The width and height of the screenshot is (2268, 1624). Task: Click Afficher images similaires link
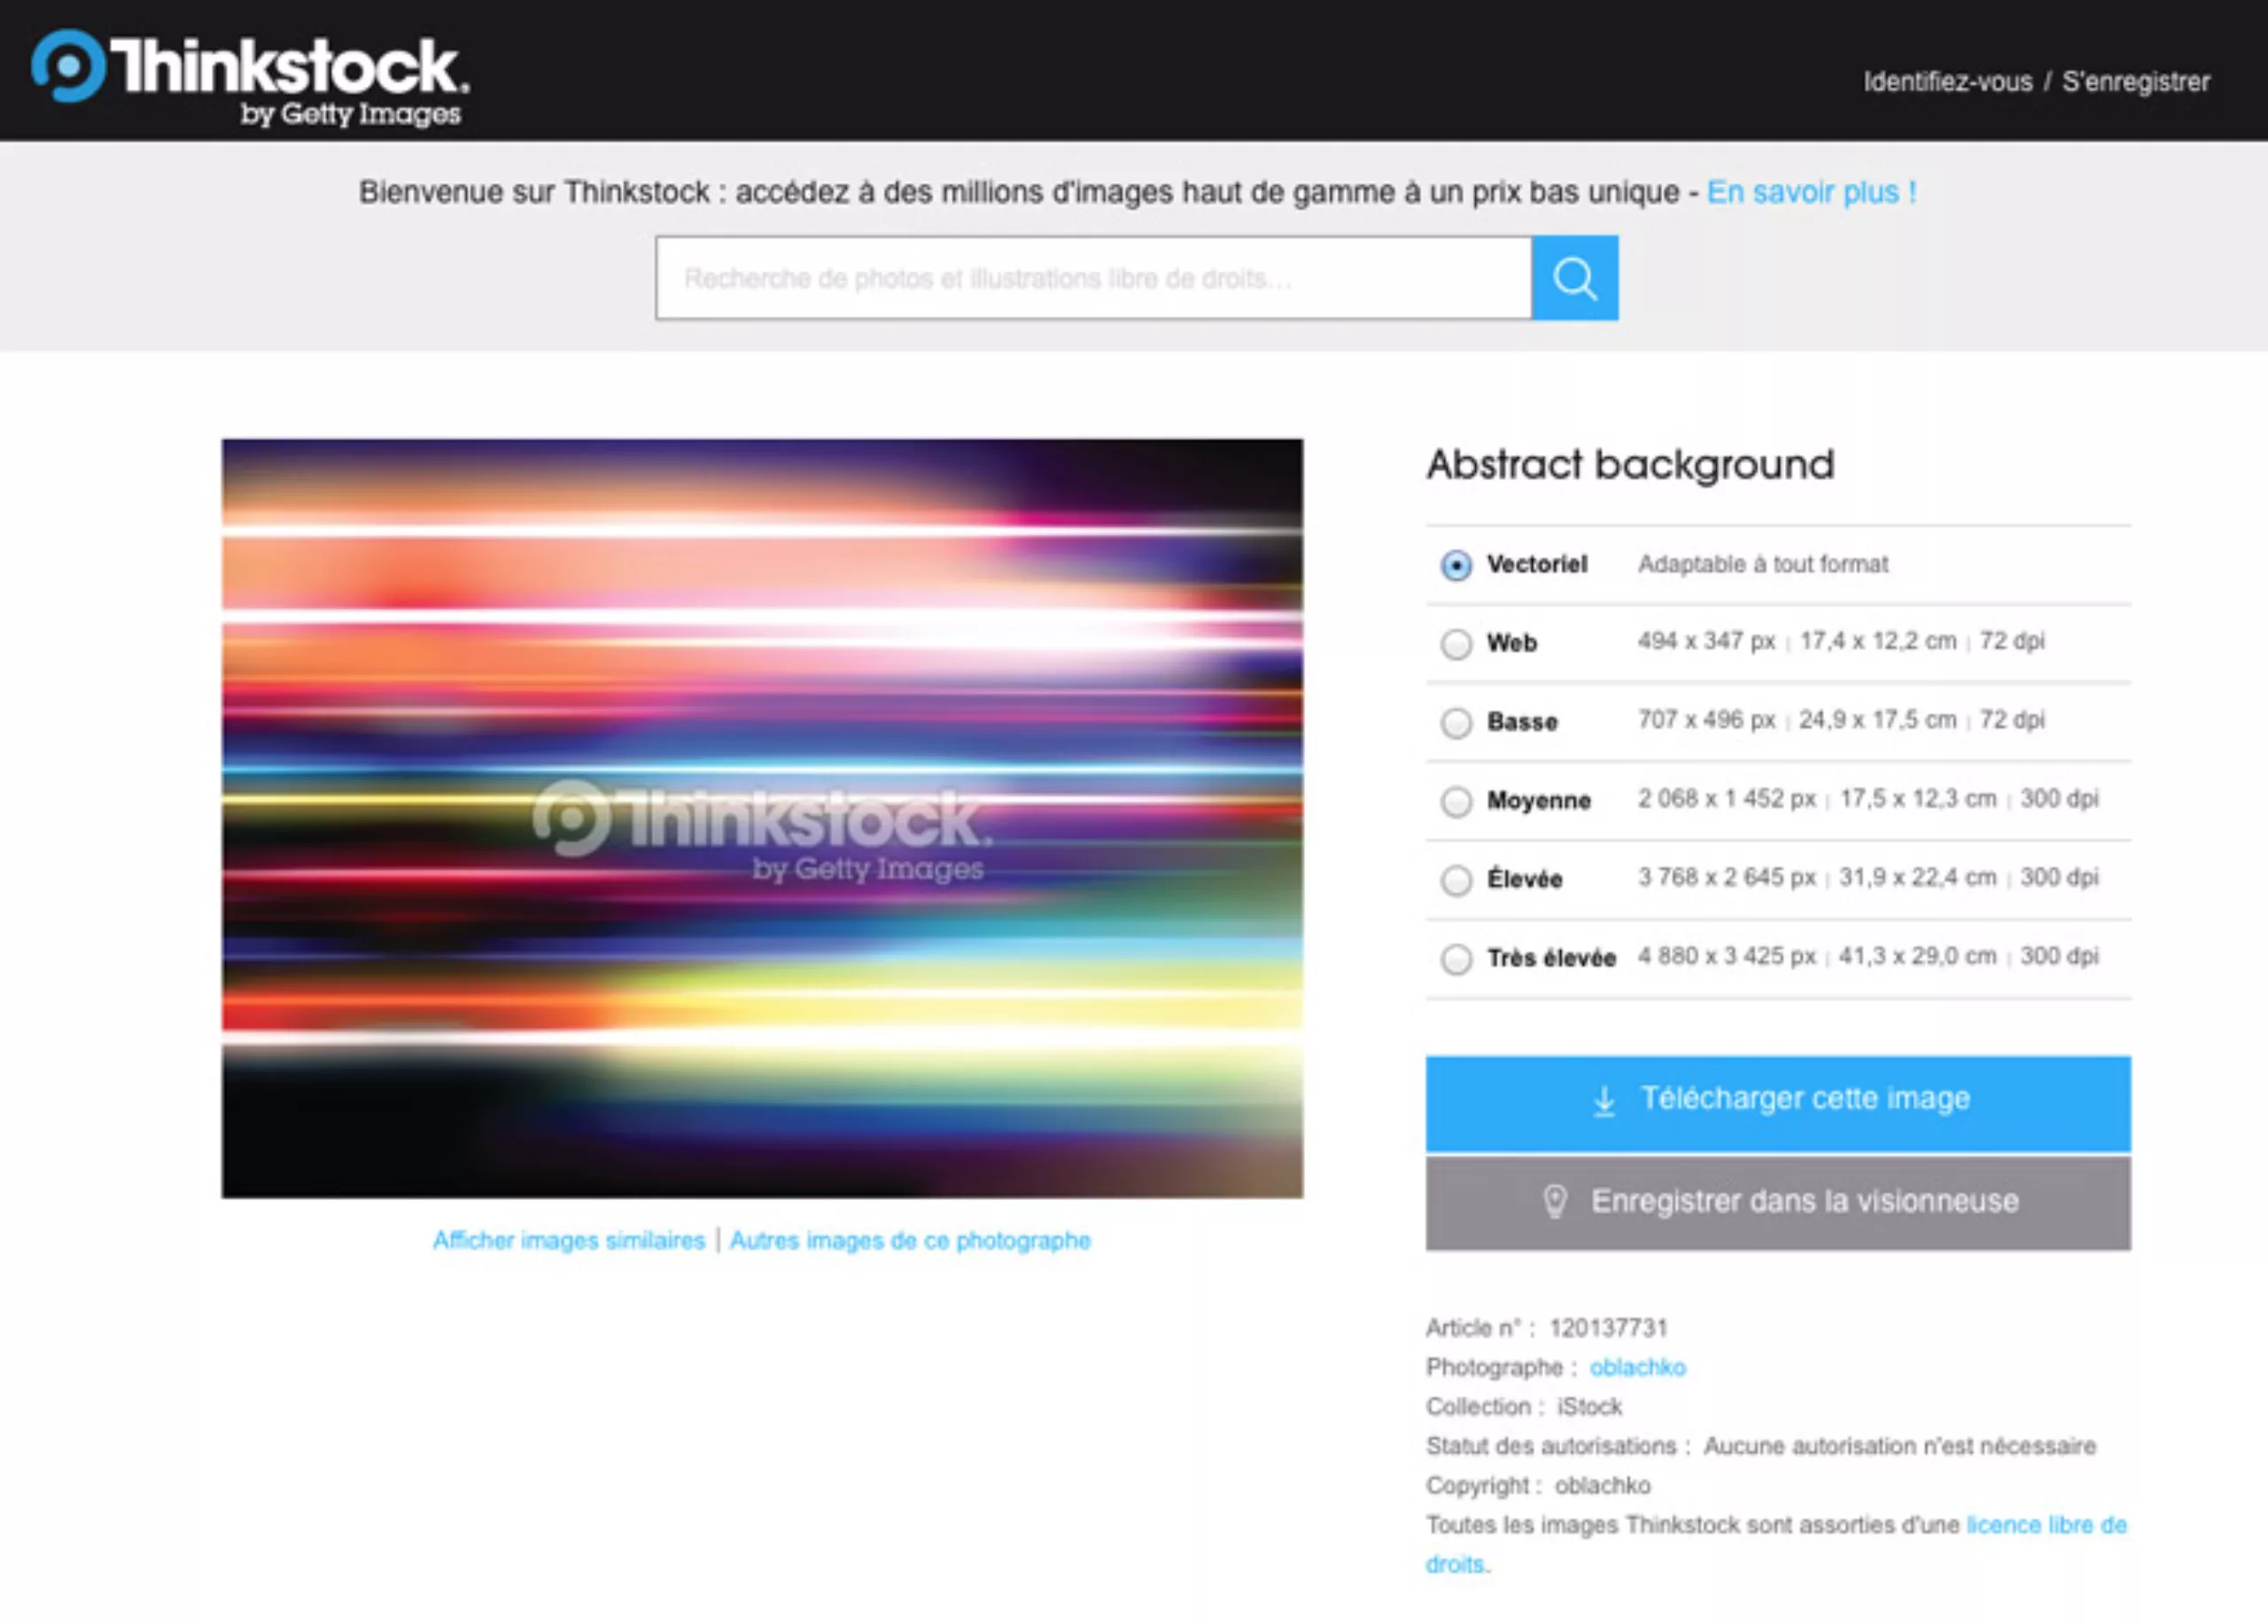[568, 1240]
